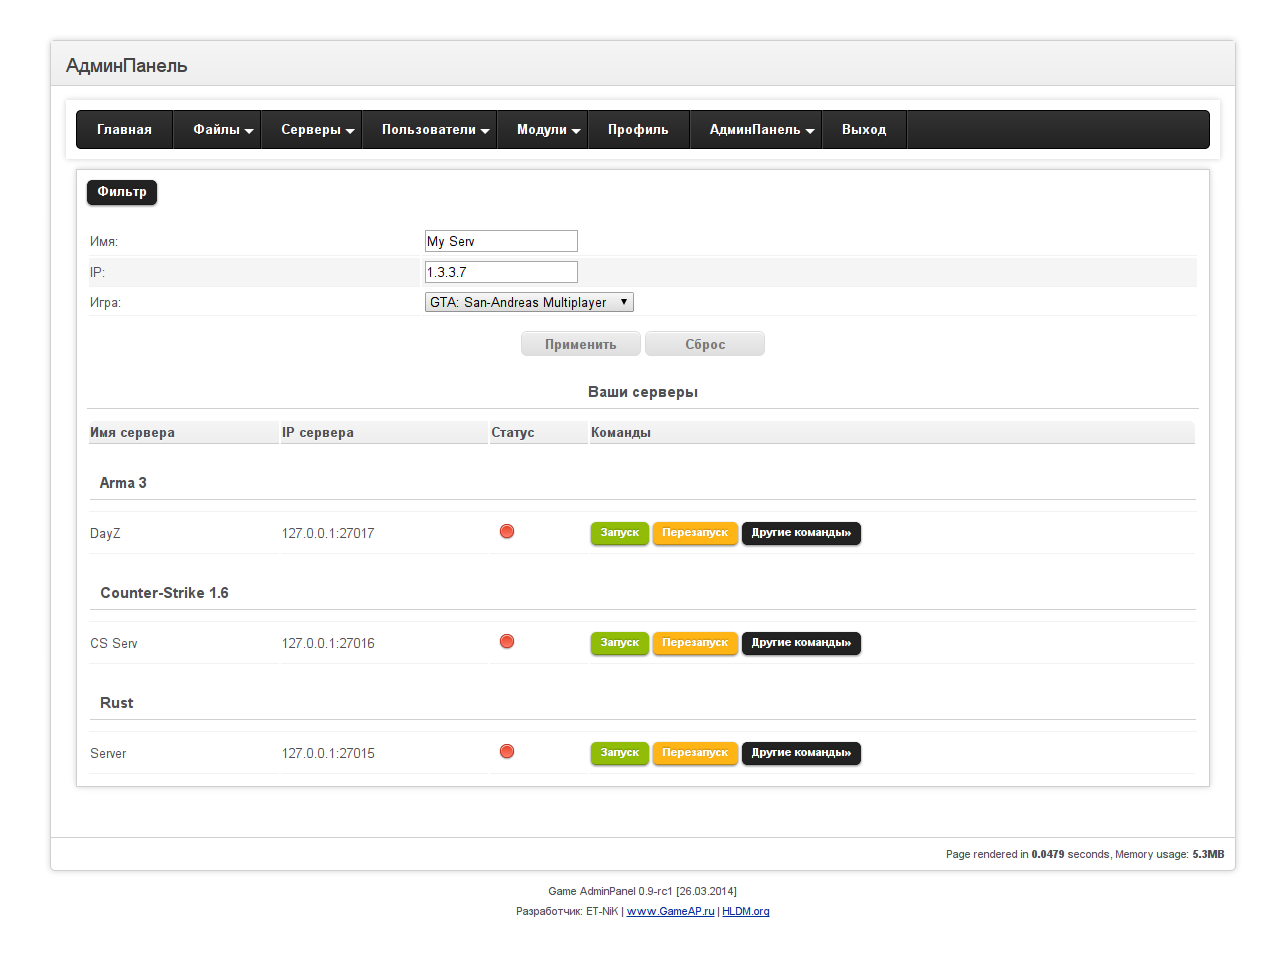
Task: Toggle the Фильтр panel button
Action: pyautogui.click(x=122, y=192)
